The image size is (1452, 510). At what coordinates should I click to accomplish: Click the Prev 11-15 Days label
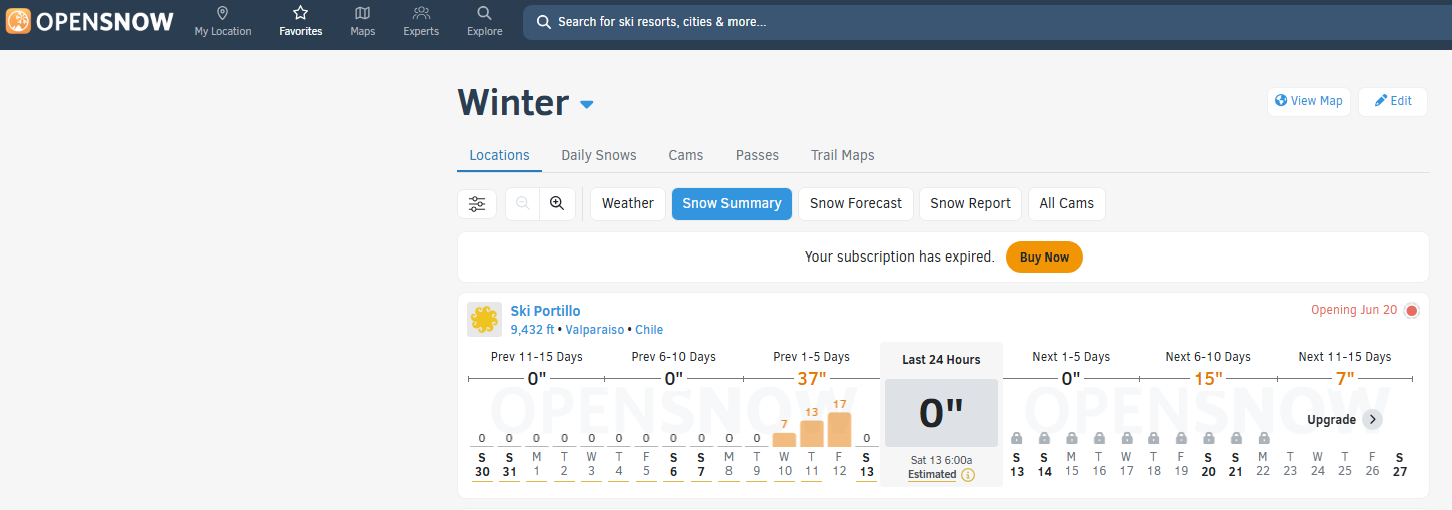537,357
